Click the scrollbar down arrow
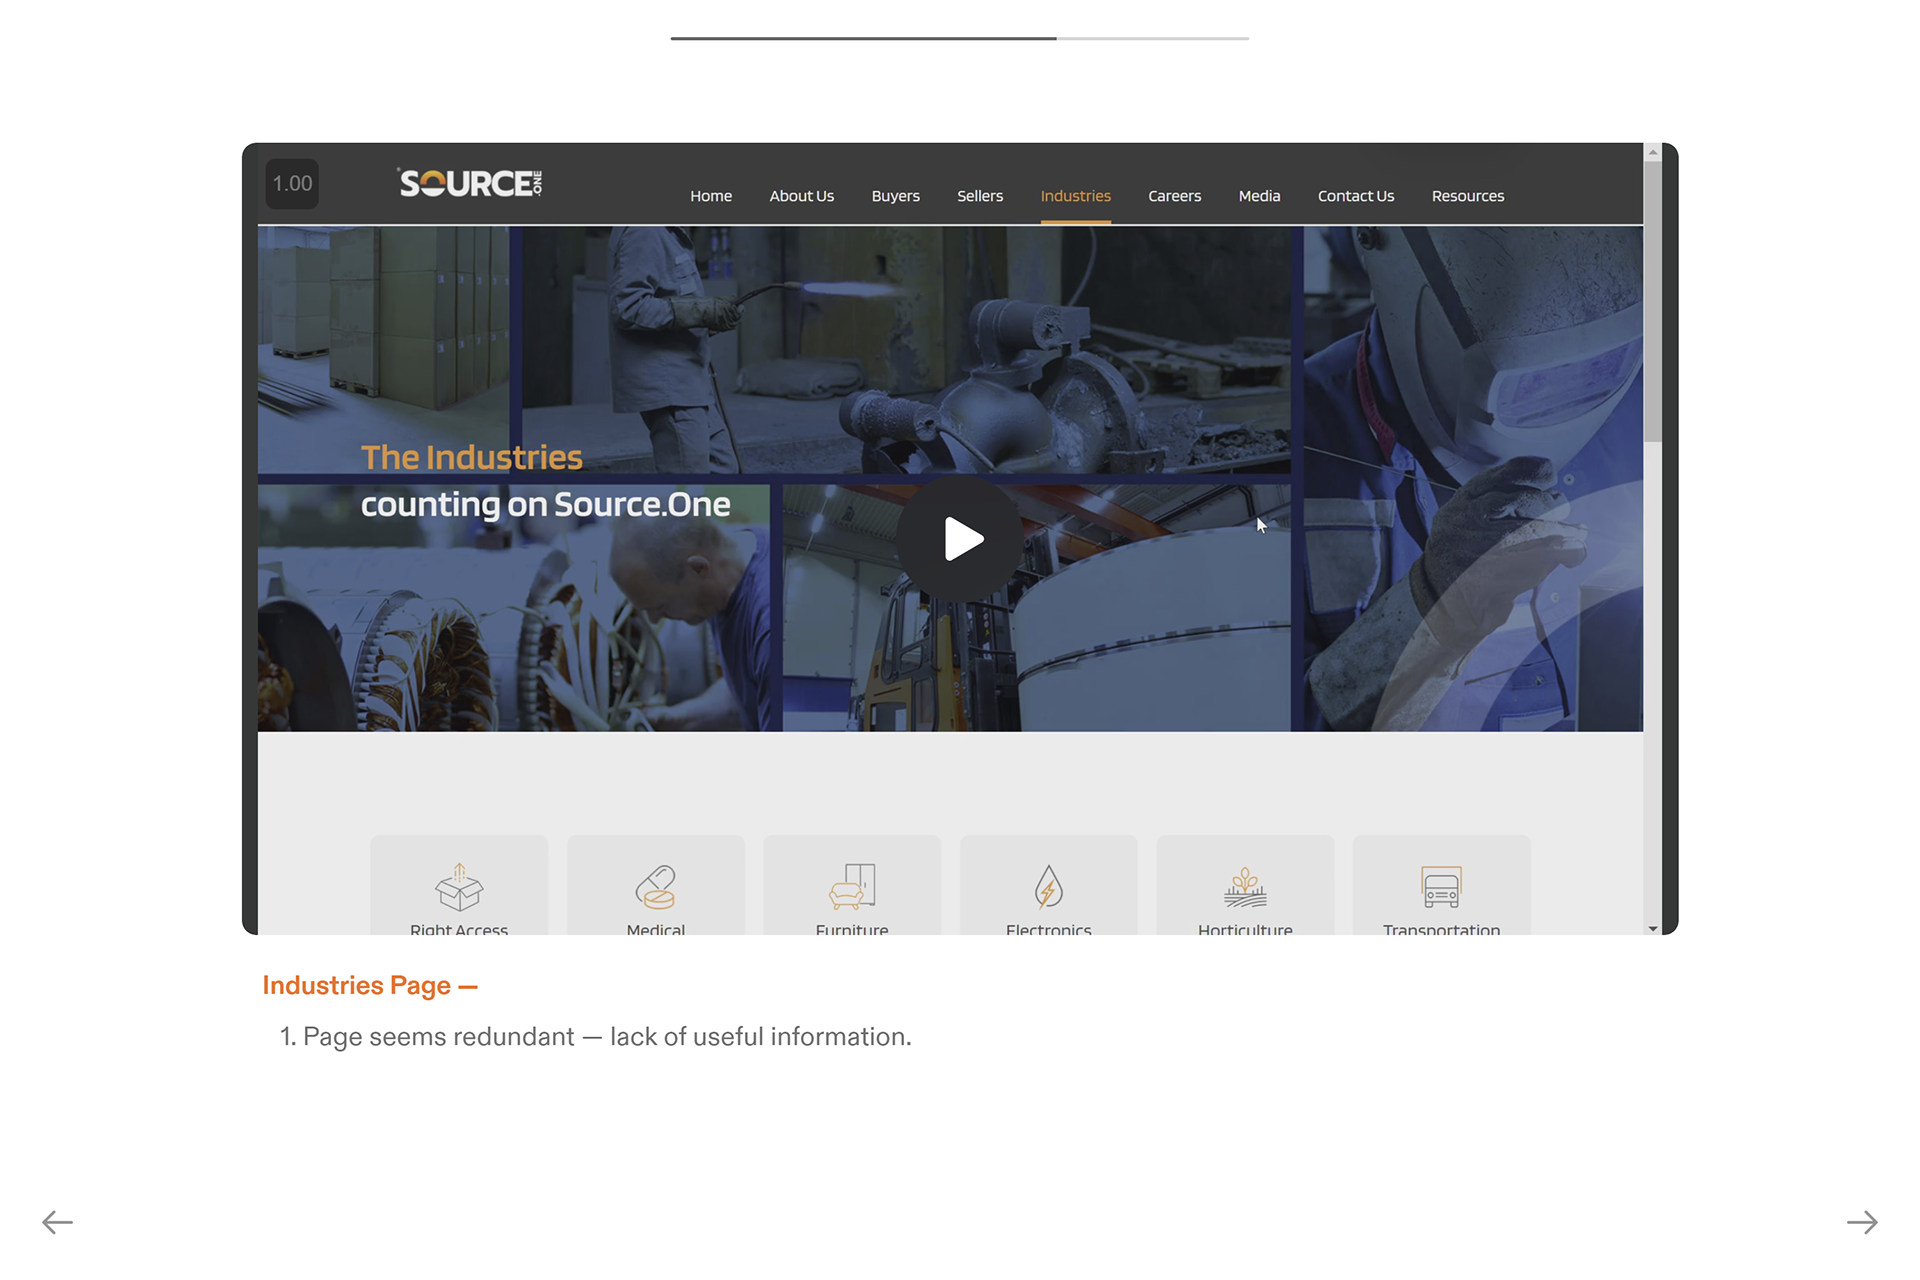Screen dimensions: 1920x1280 point(1653,929)
